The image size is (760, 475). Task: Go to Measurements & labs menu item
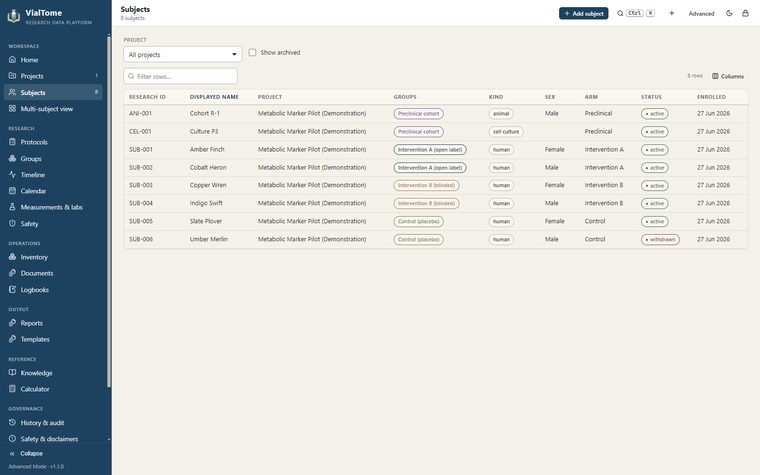[54, 207]
